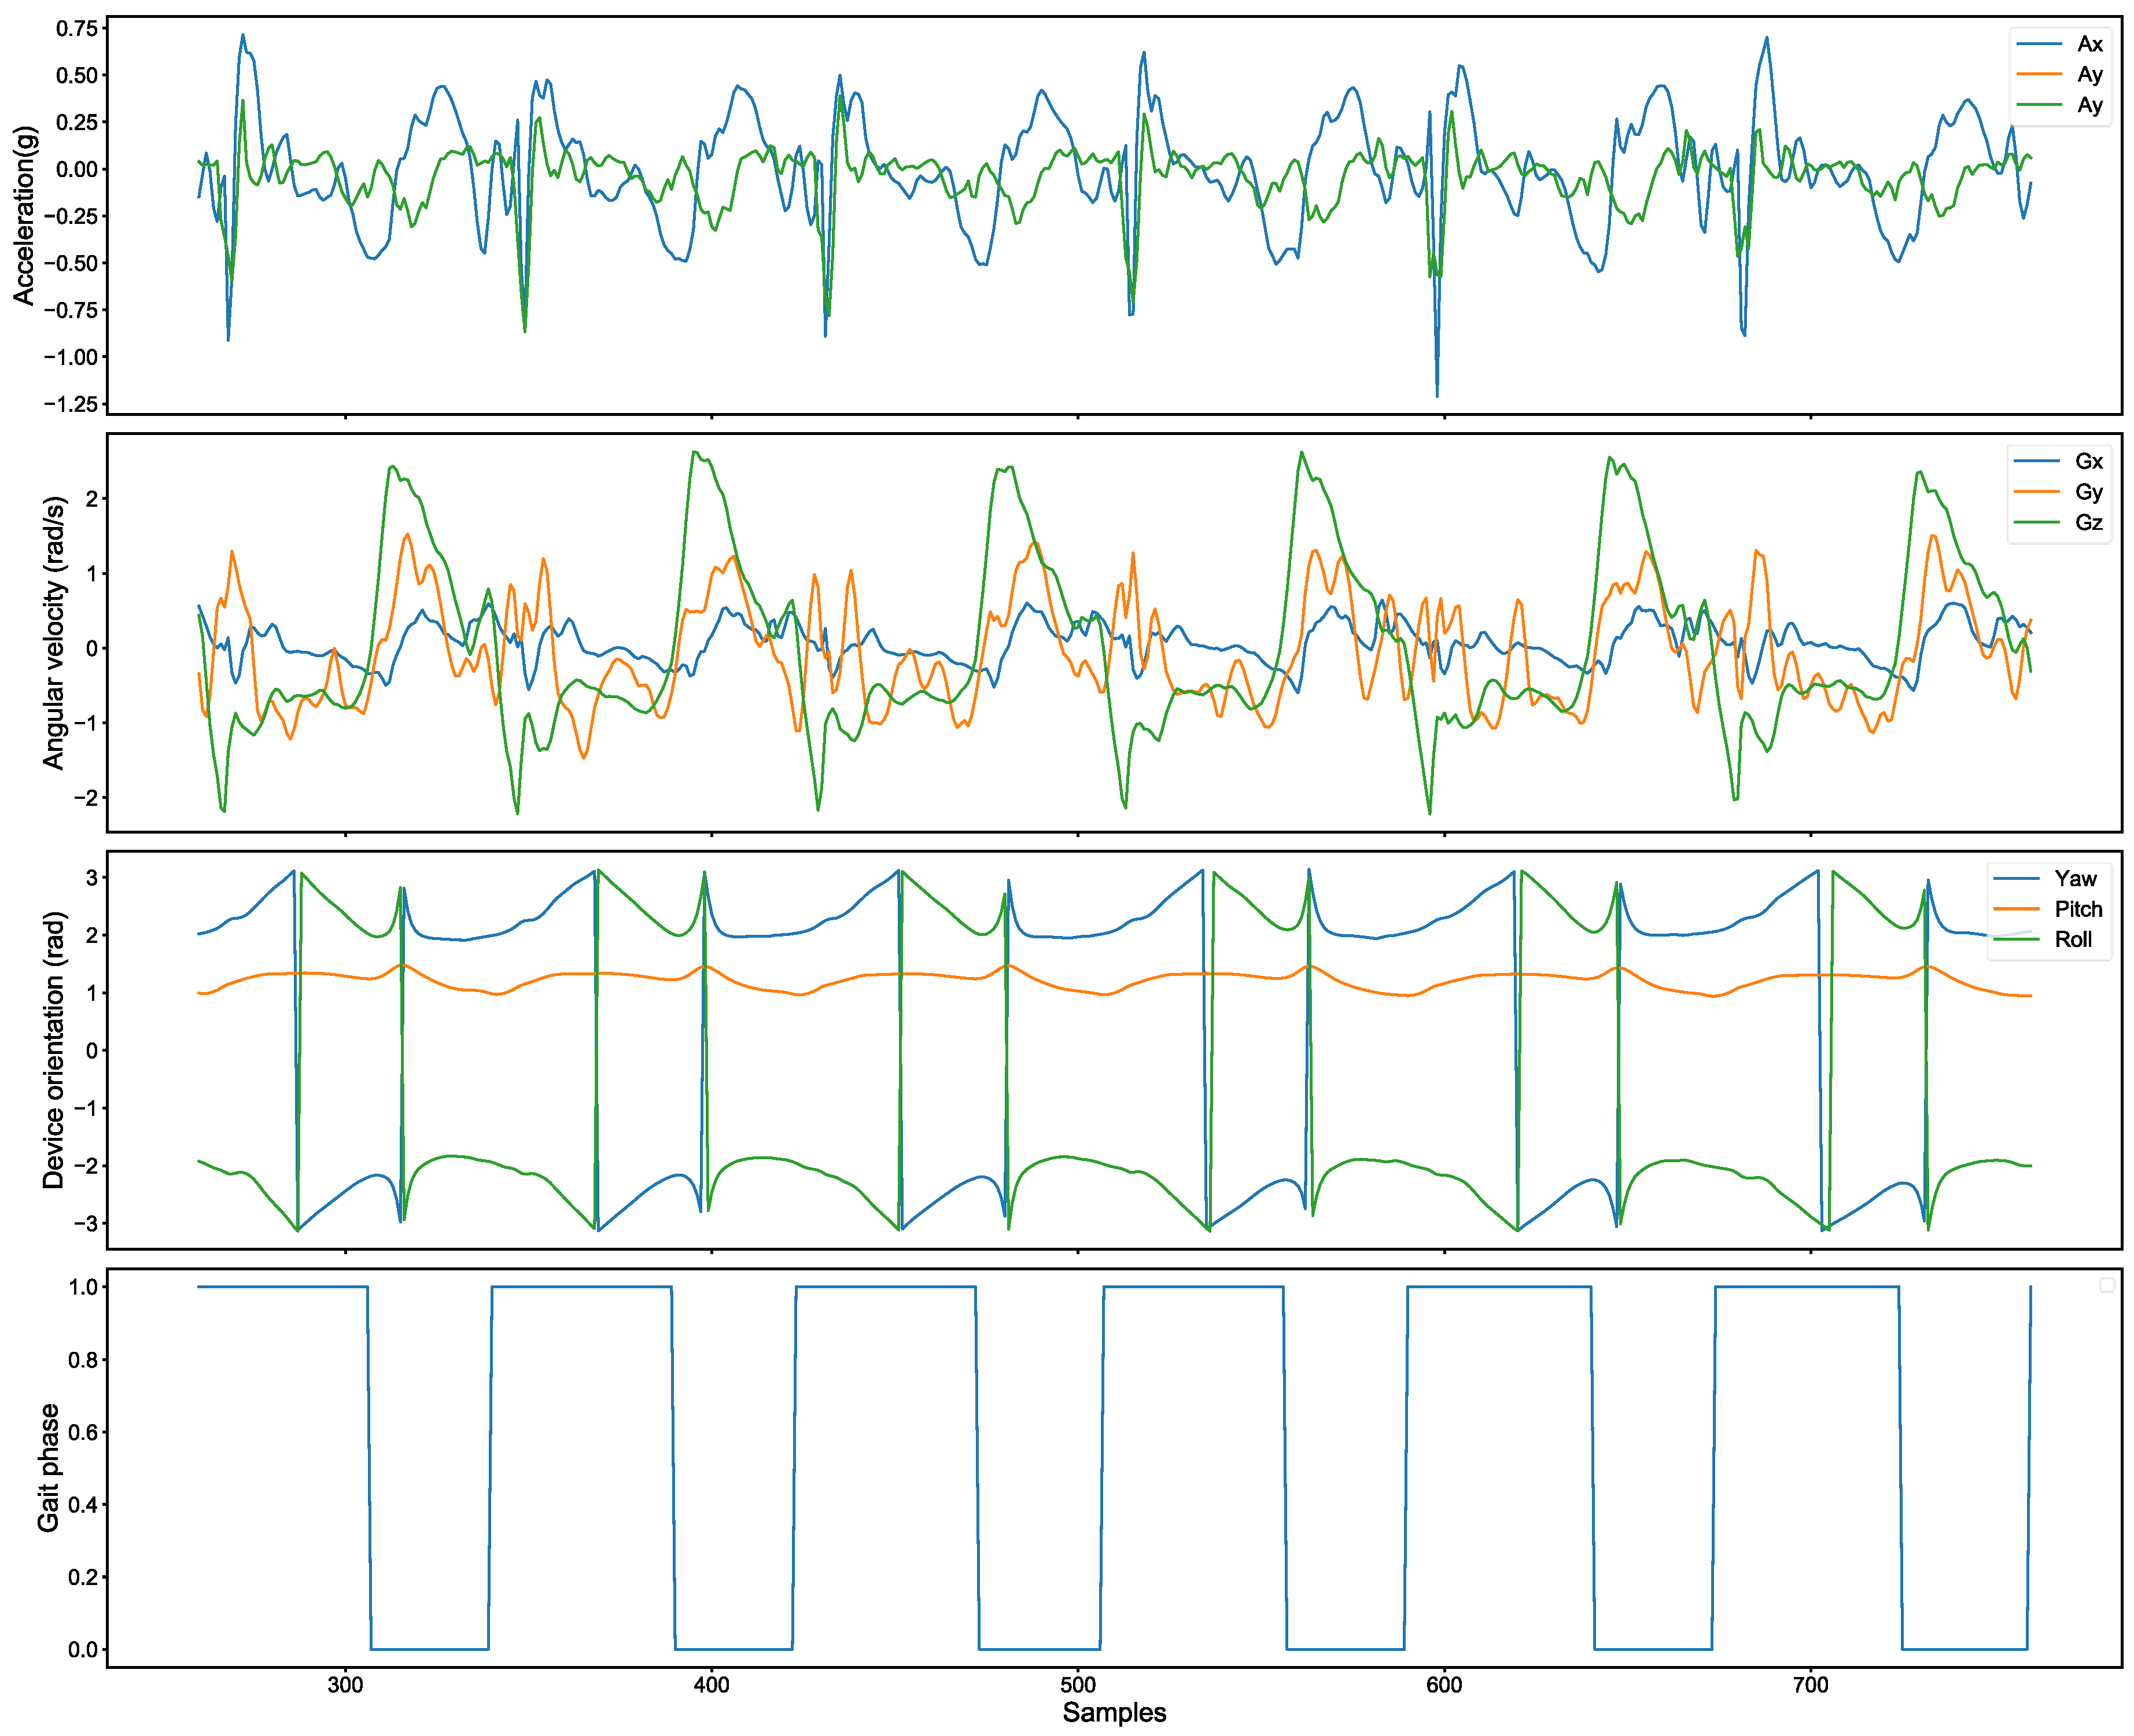Click the Yaw legend label
This screenshot has width=2134, height=1736.
coord(2075,879)
